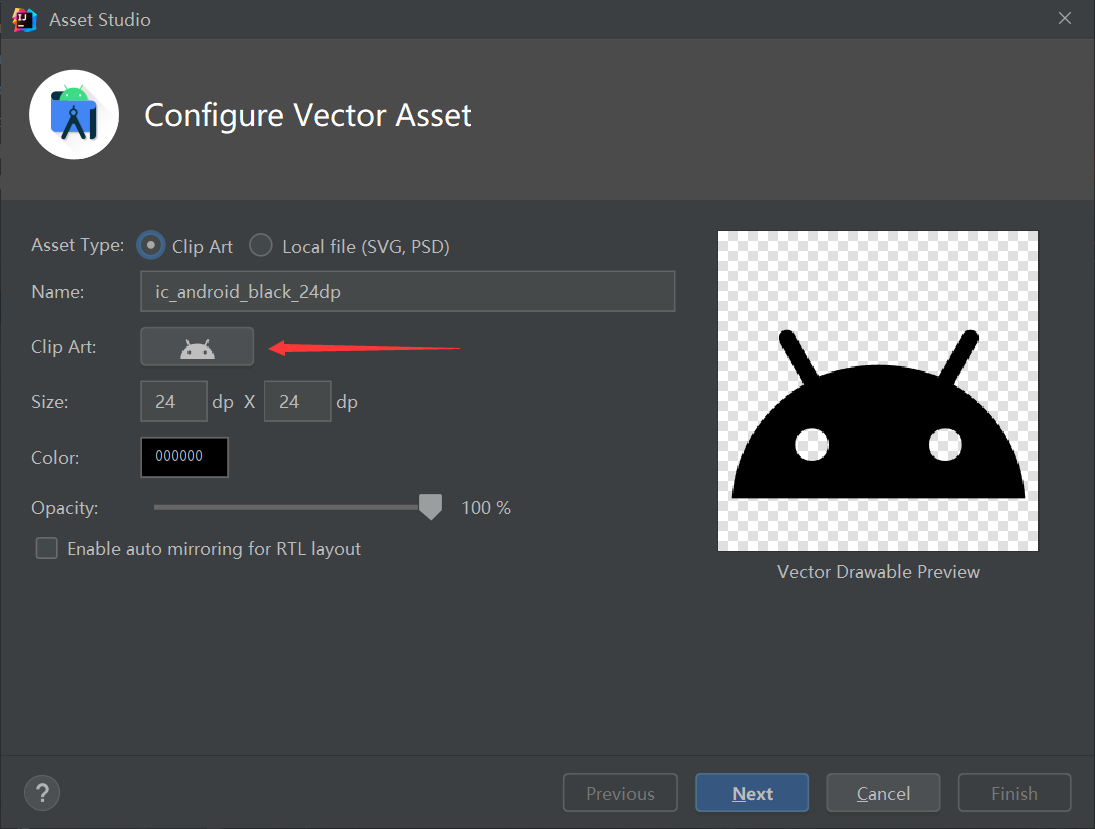1095x829 pixels.
Task: Click the "100 %" opacity value
Action: click(x=486, y=508)
